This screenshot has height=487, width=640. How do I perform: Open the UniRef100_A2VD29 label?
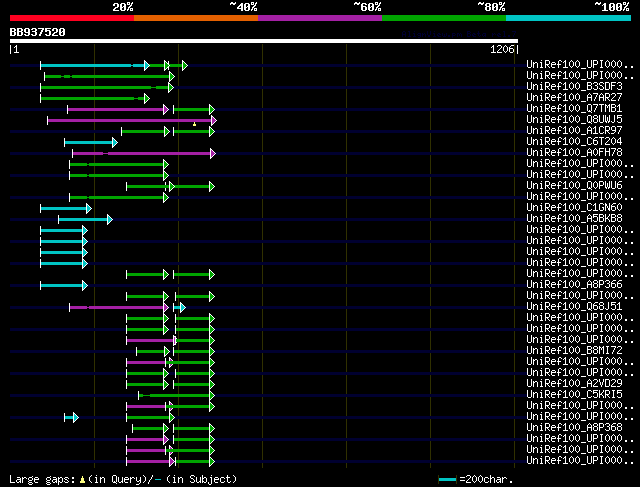[x=574, y=384]
